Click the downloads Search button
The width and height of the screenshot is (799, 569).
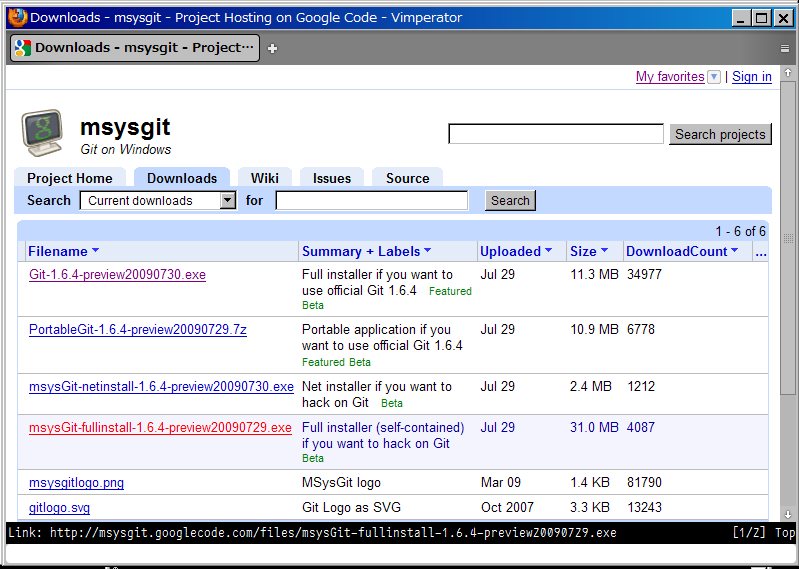click(510, 200)
